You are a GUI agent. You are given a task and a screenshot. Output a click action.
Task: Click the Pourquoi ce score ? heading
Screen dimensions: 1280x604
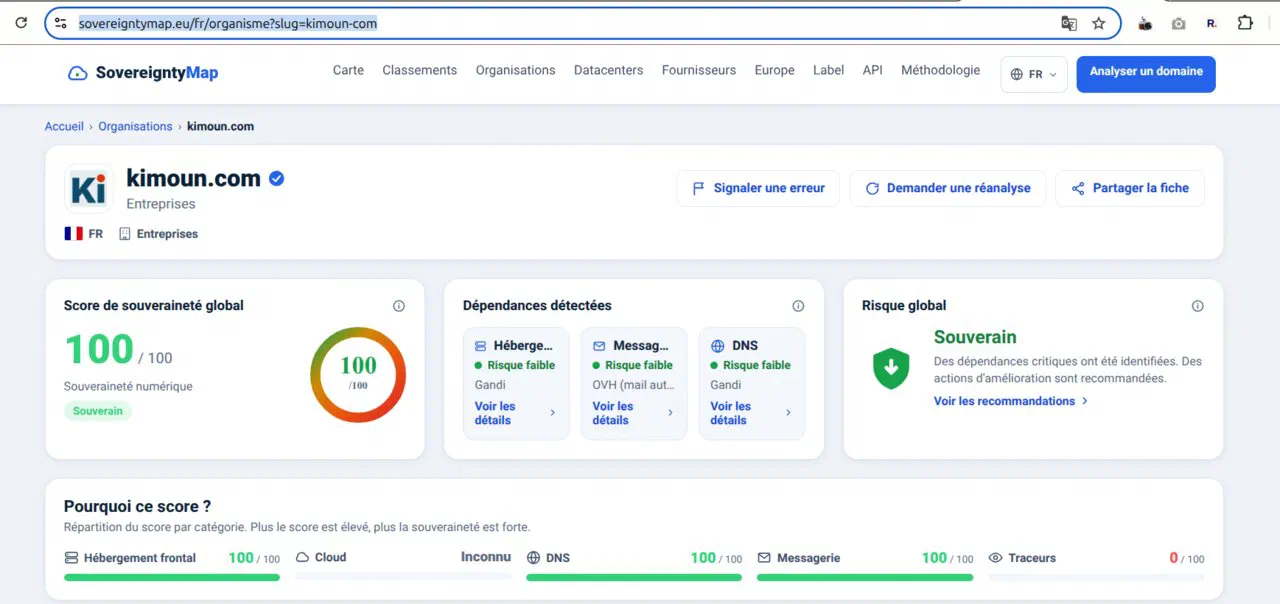click(137, 507)
